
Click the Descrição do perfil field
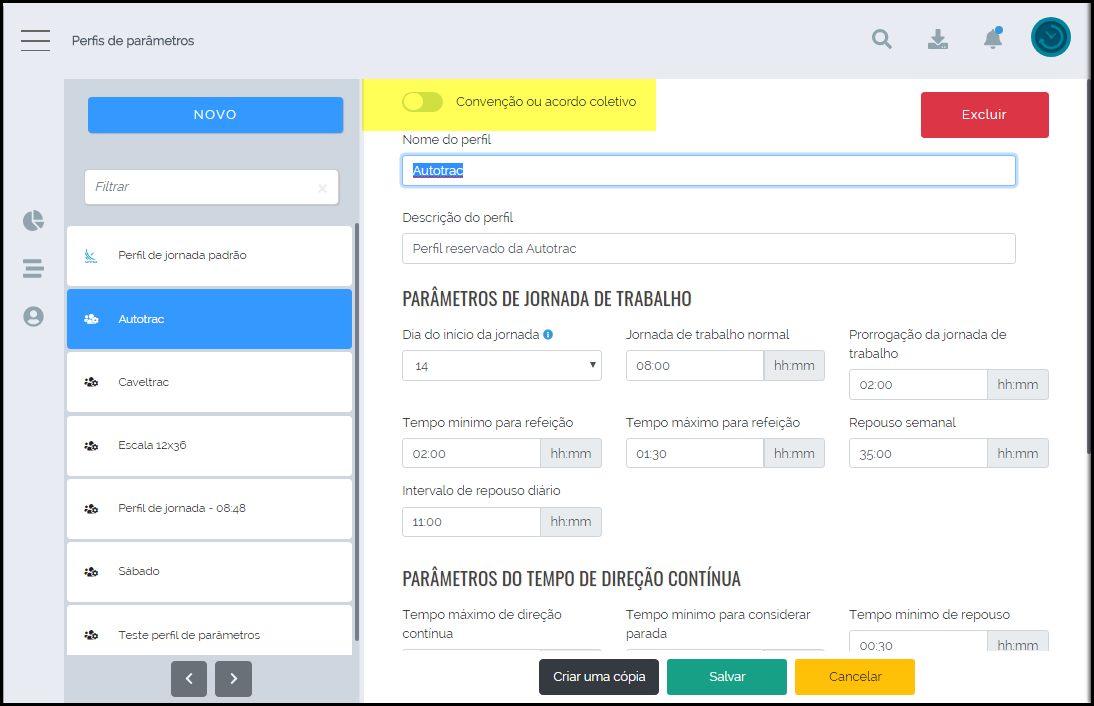pos(709,248)
